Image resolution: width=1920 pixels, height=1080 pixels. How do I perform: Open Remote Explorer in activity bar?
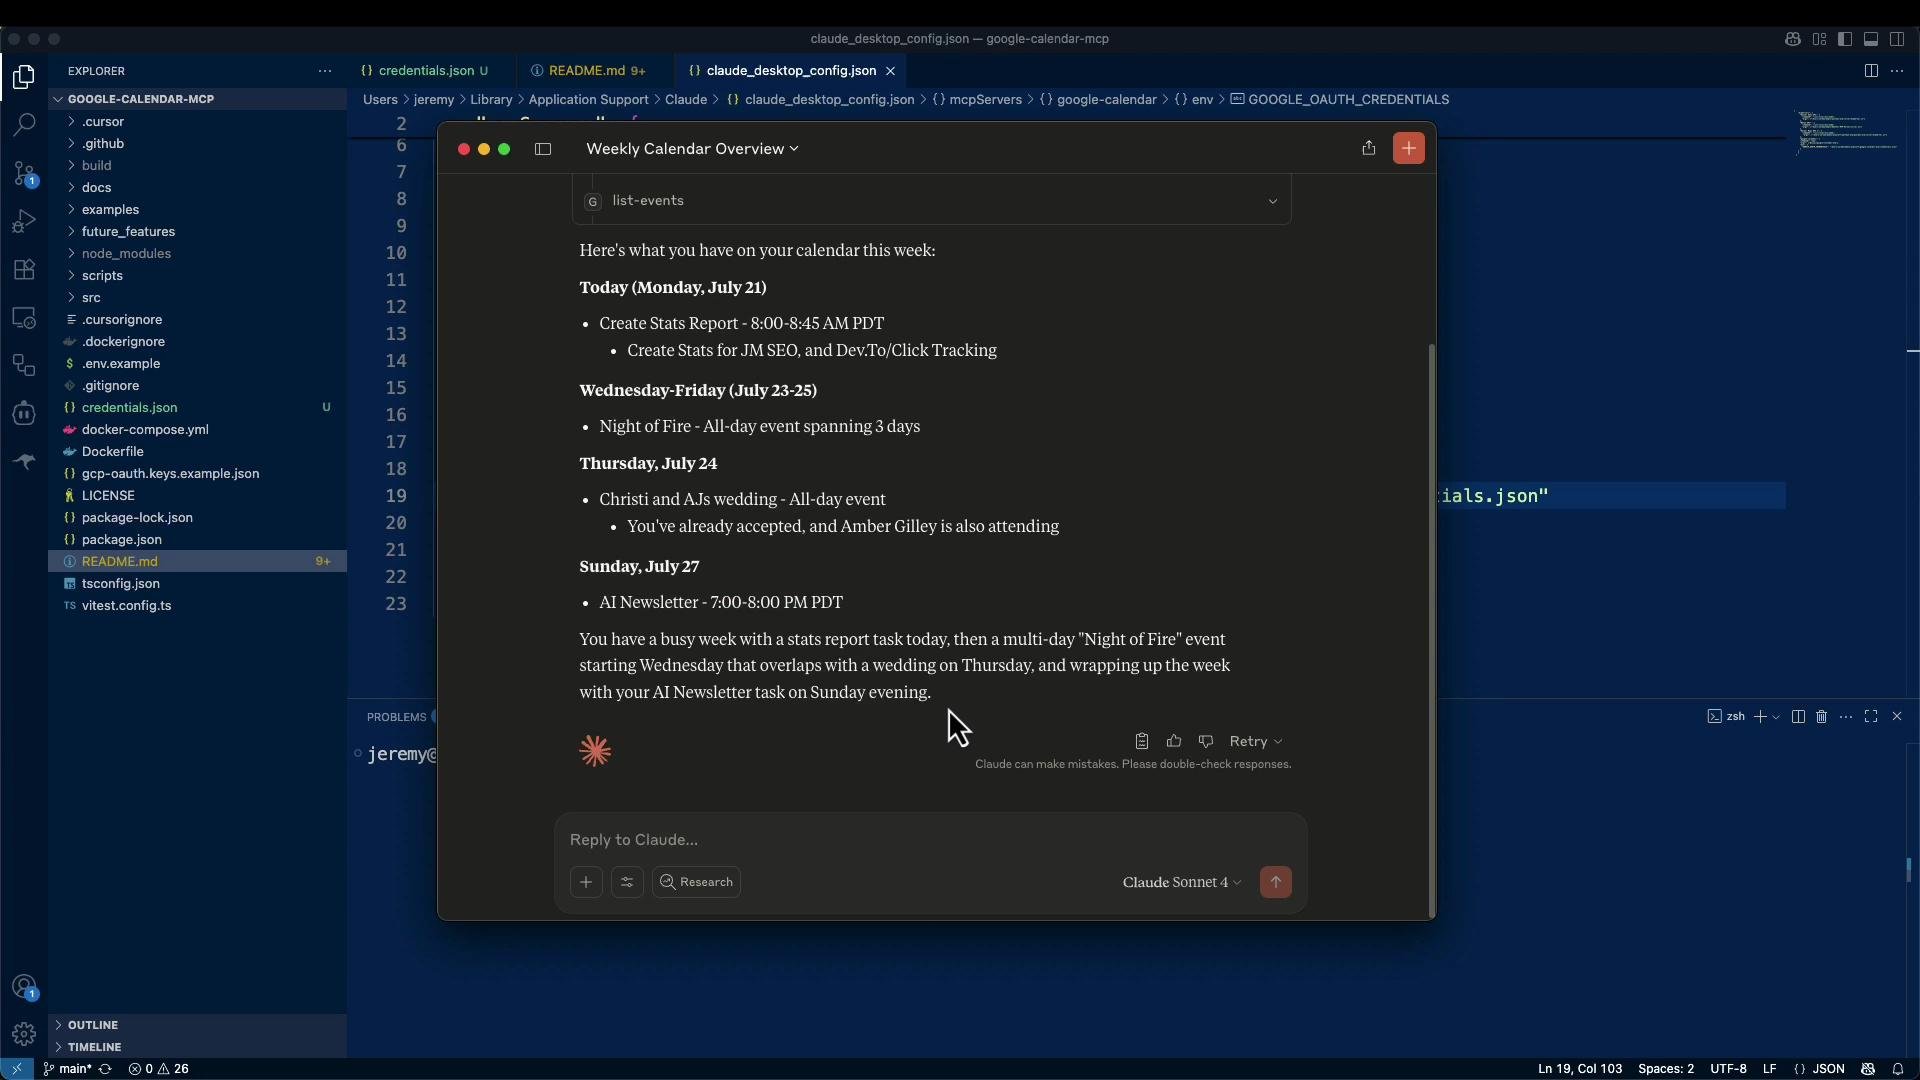24,318
